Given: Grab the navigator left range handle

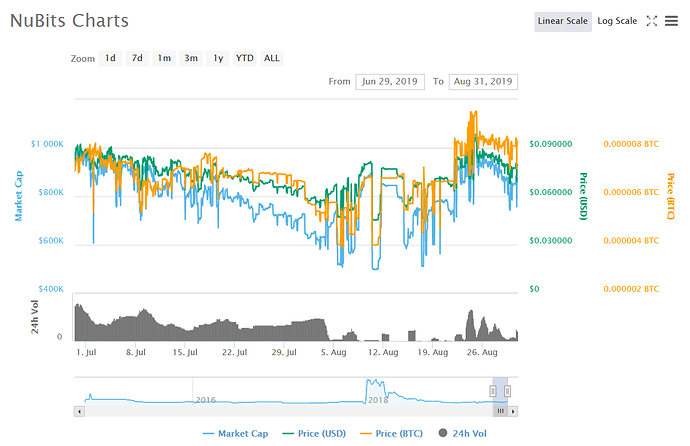Looking at the screenshot, I should 493,391.
